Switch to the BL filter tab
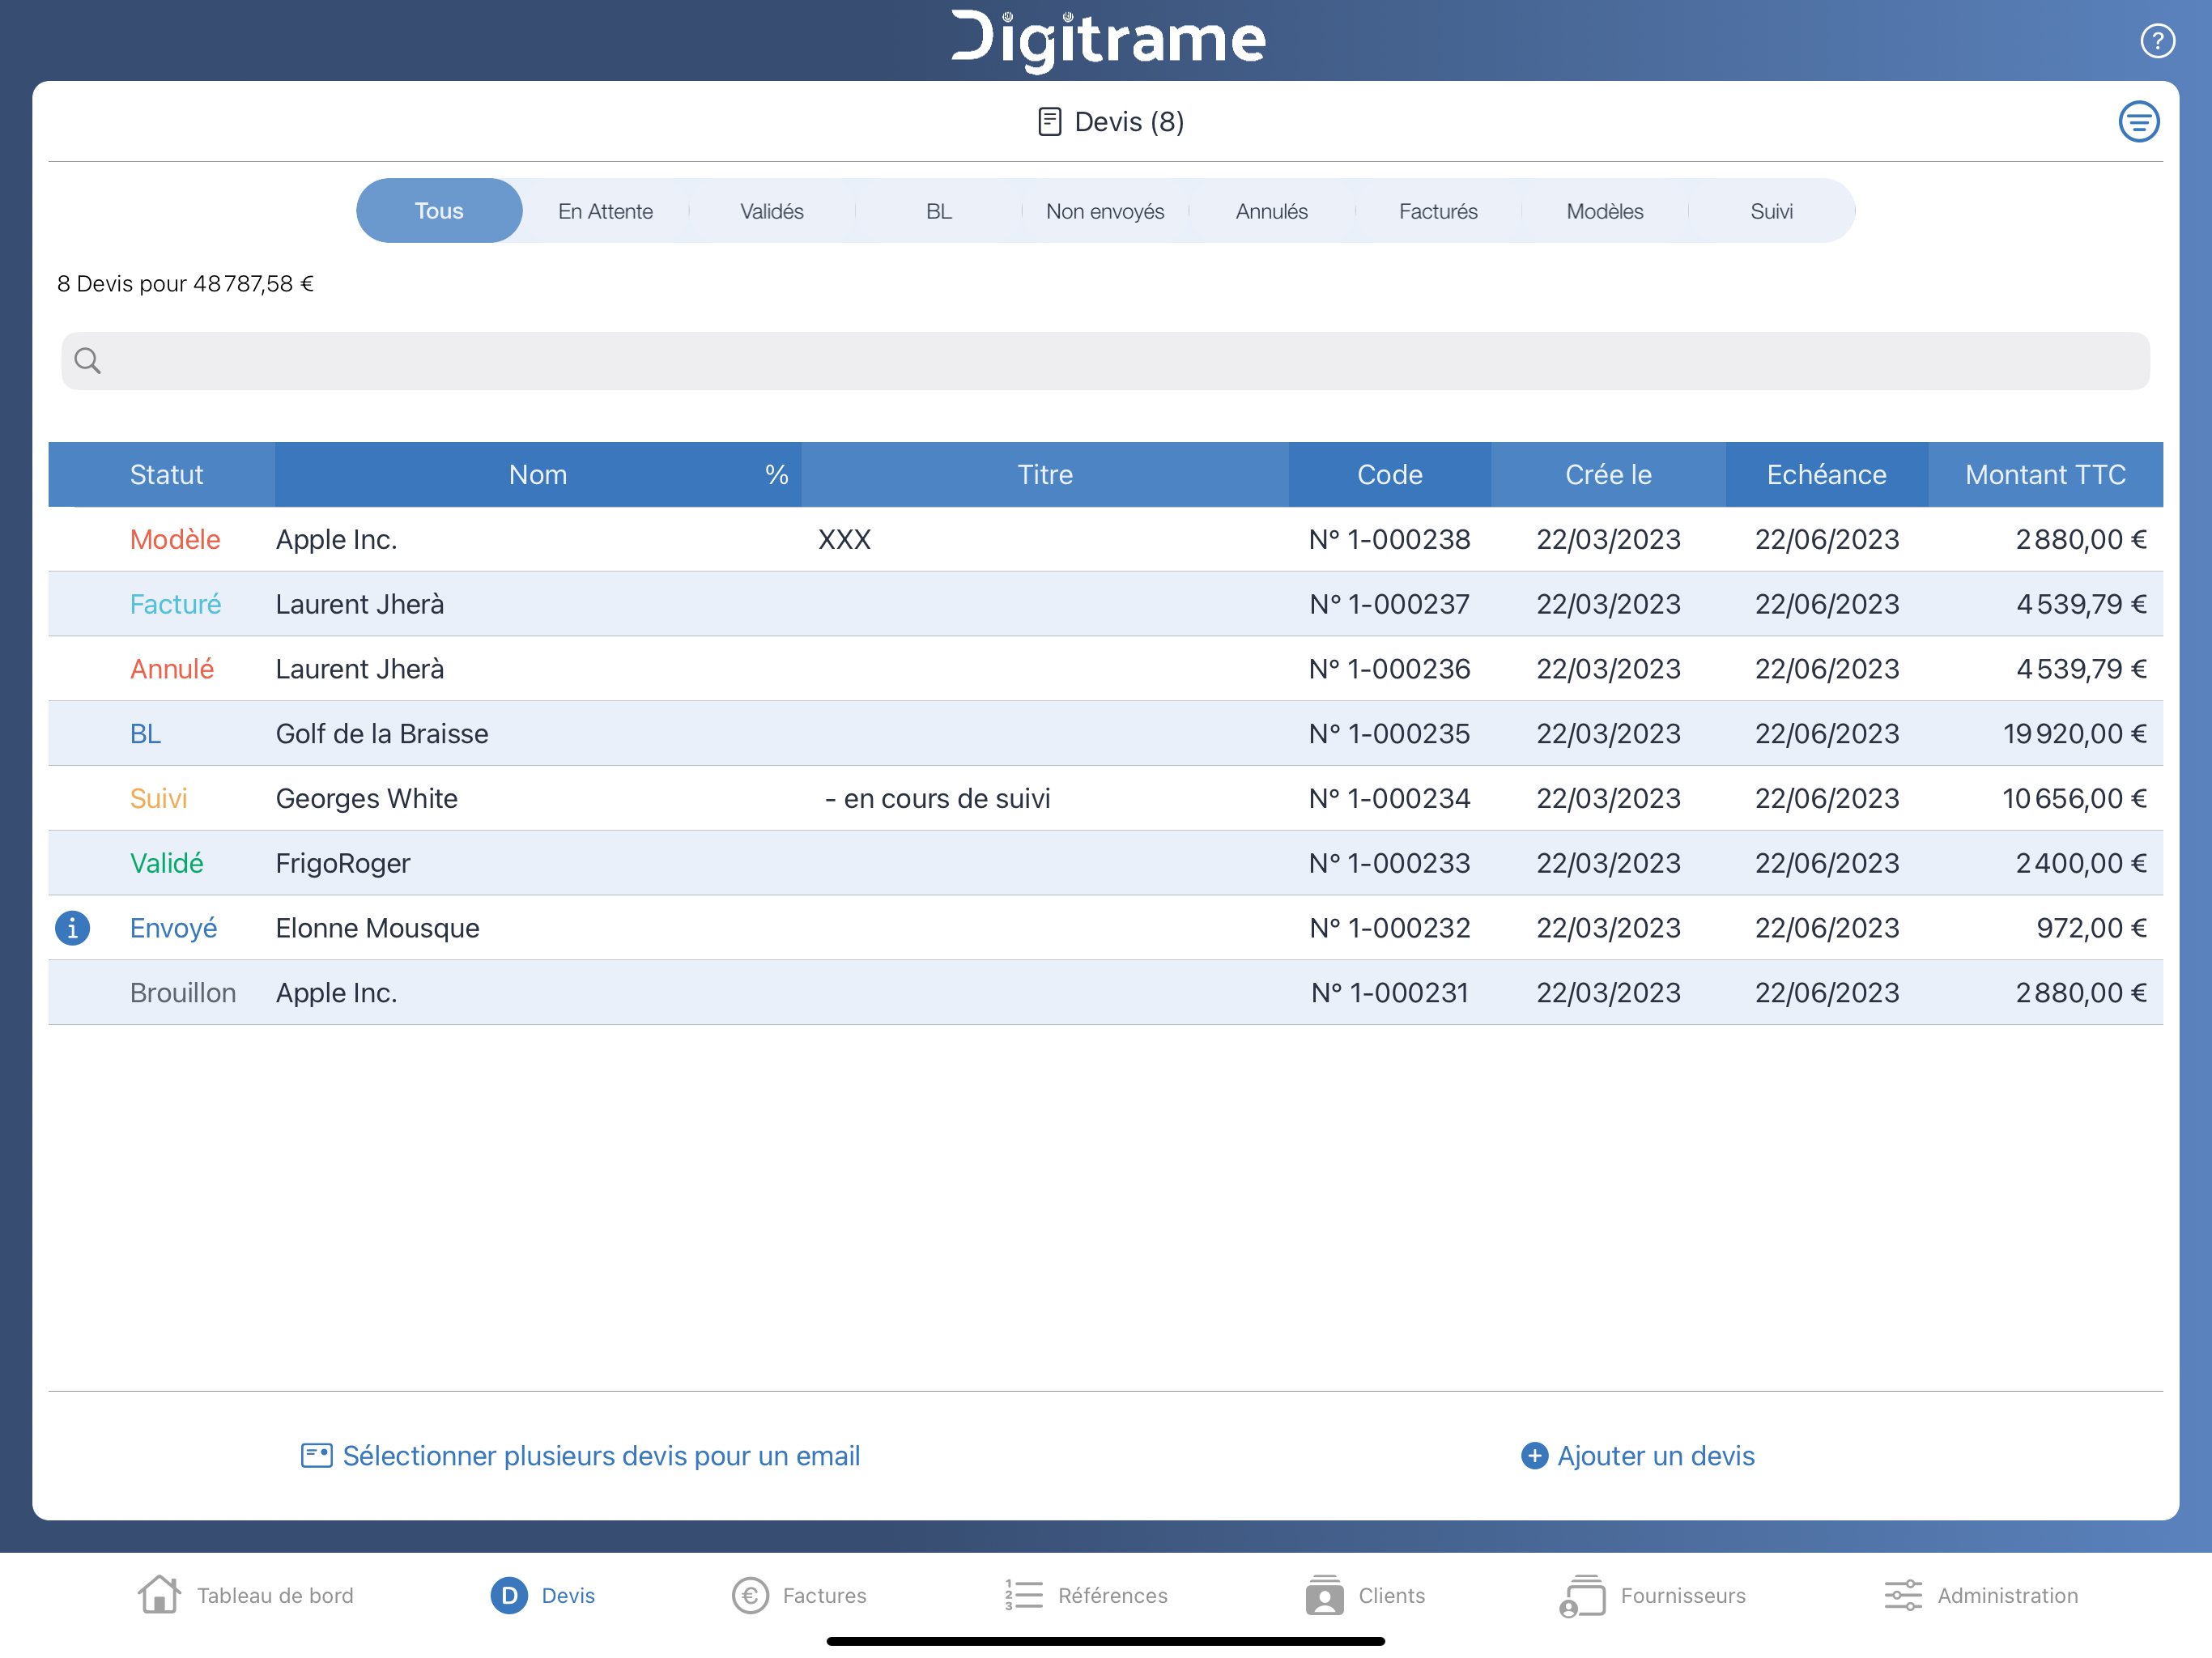 click(939, 211)
